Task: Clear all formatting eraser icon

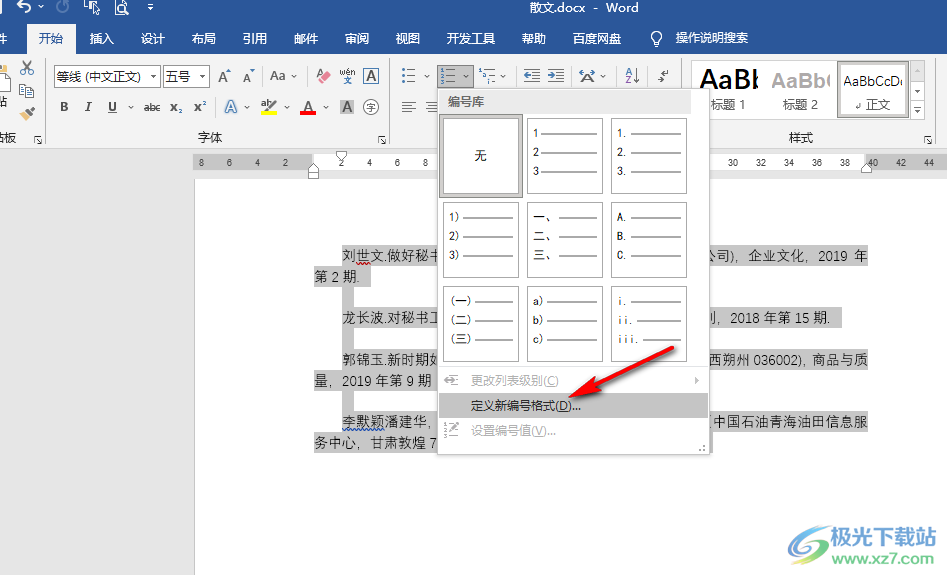Action: coord(323,76)
